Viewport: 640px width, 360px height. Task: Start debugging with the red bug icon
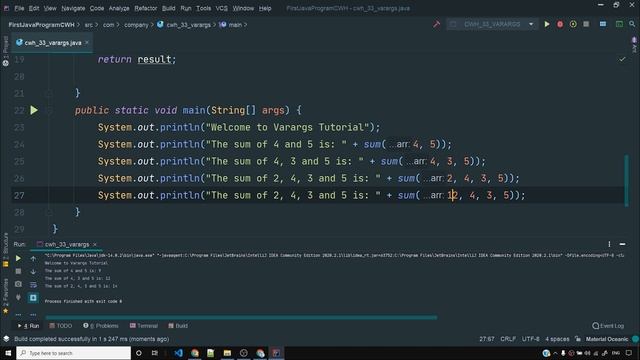560,24
